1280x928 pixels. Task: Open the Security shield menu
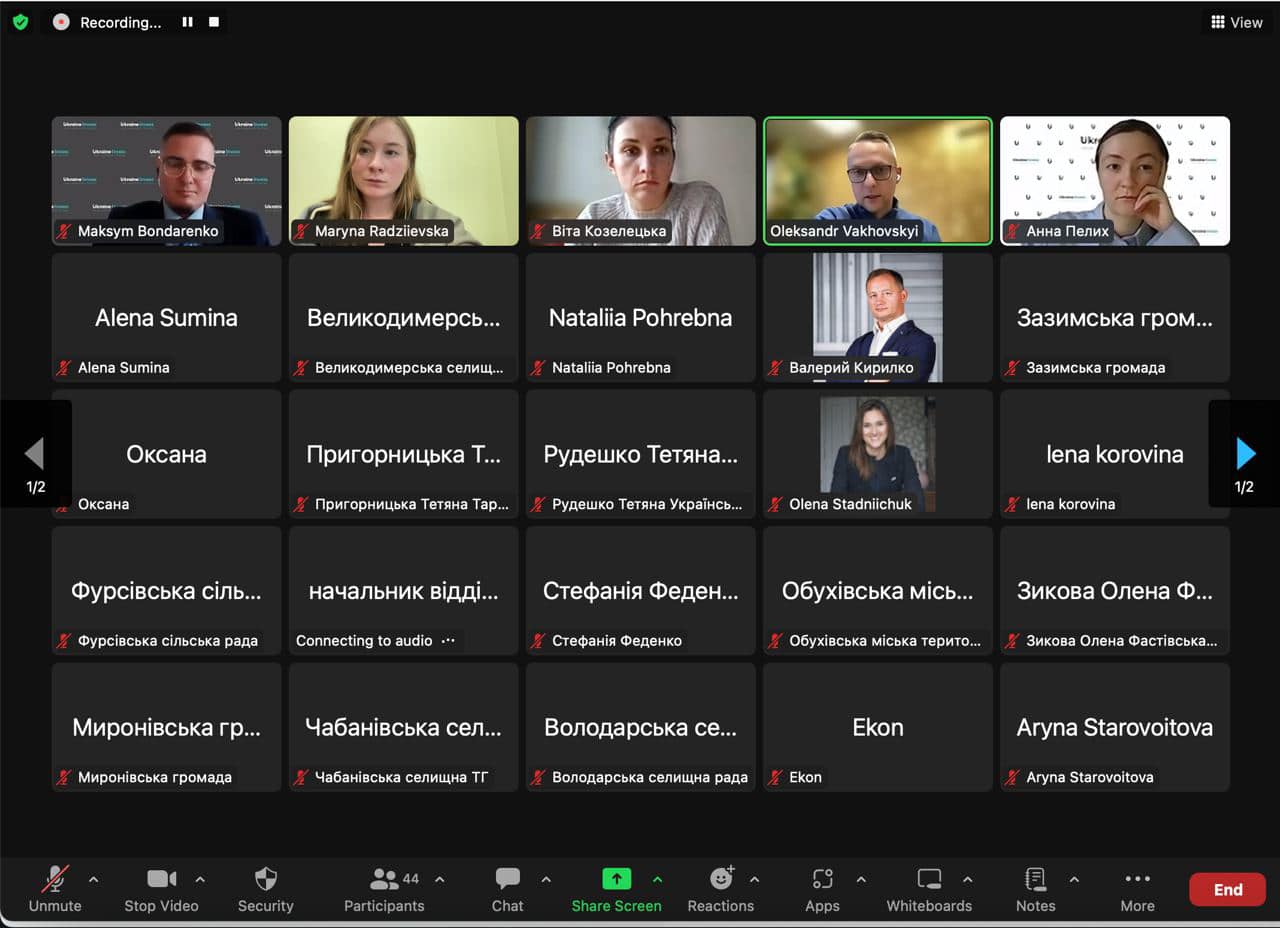[x=265, y=889]
